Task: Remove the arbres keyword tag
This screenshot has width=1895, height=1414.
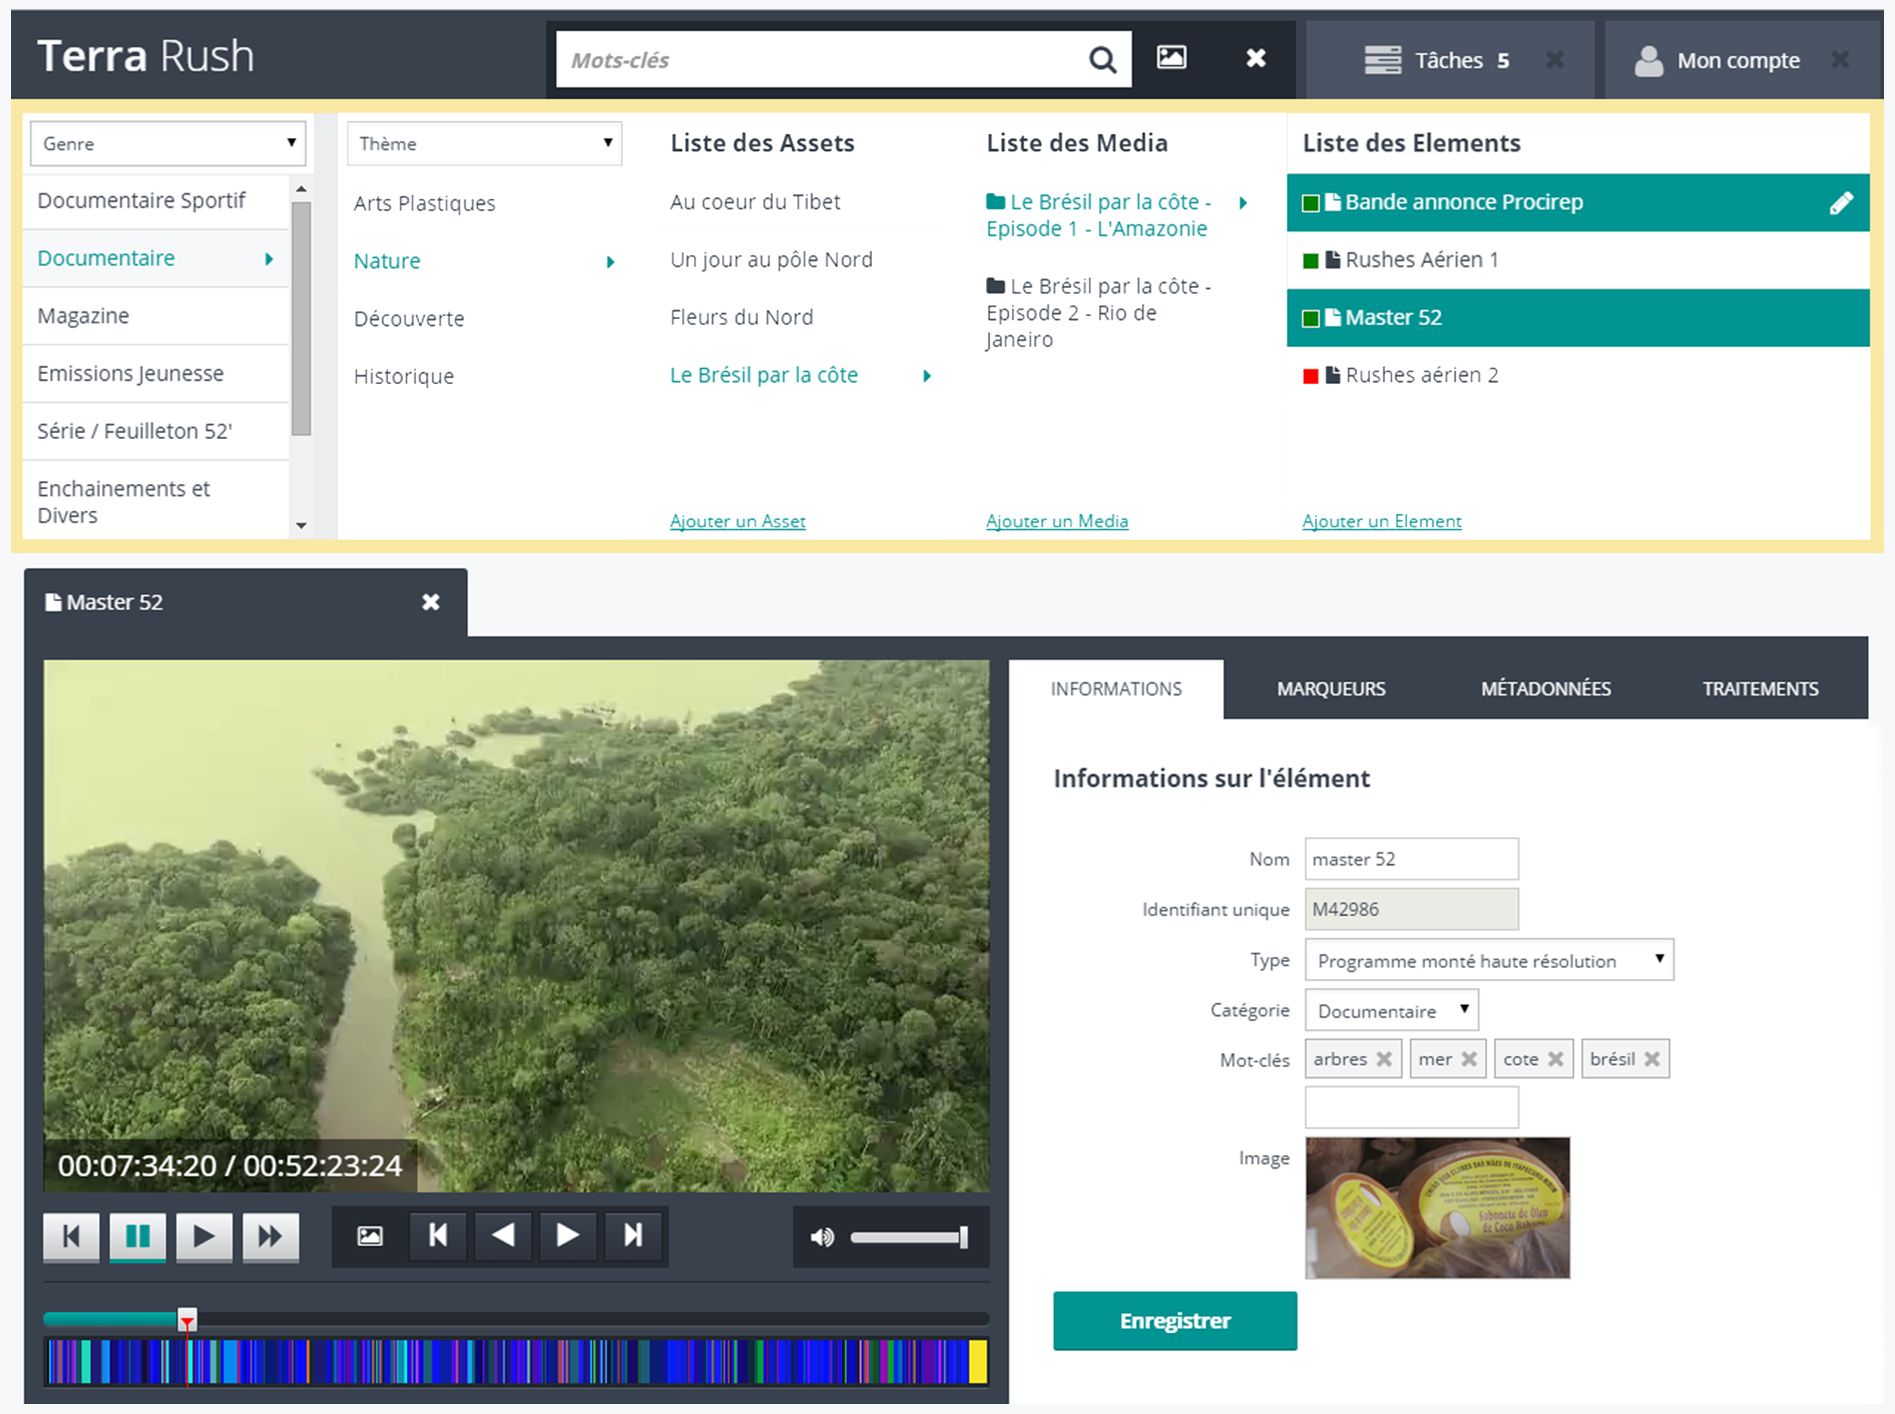Action: 1384,1059
